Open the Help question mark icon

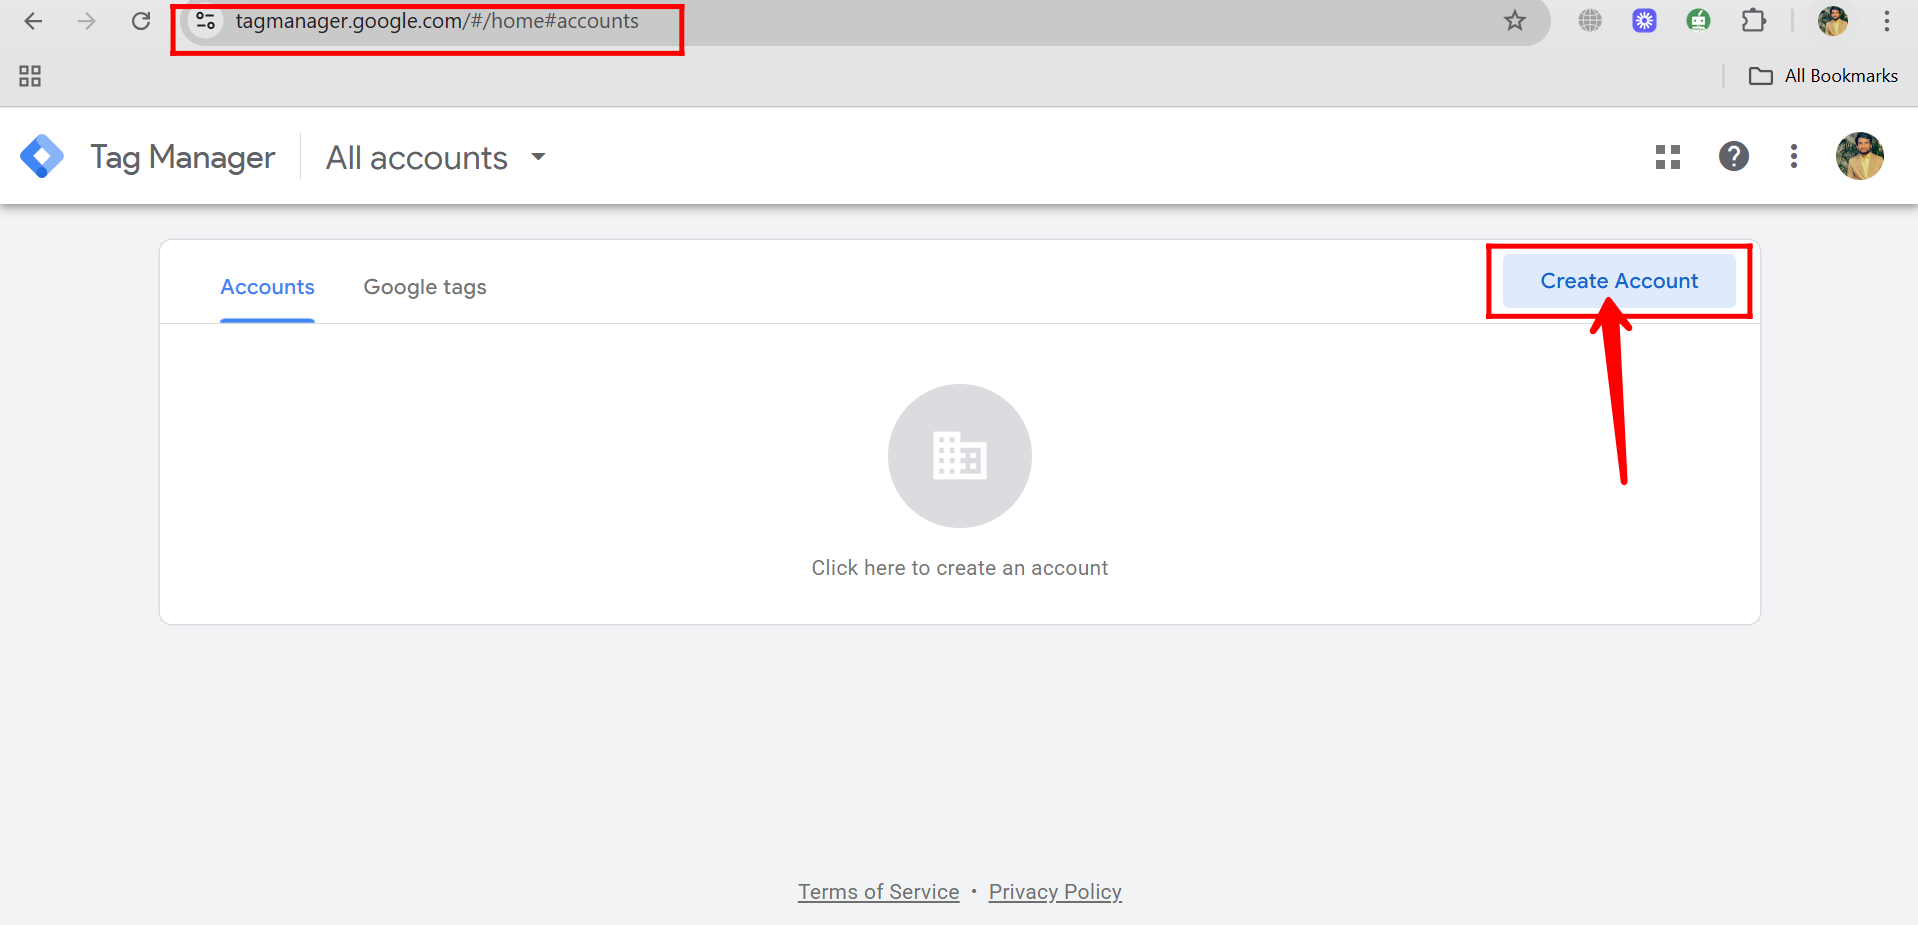coord(1734,156)
